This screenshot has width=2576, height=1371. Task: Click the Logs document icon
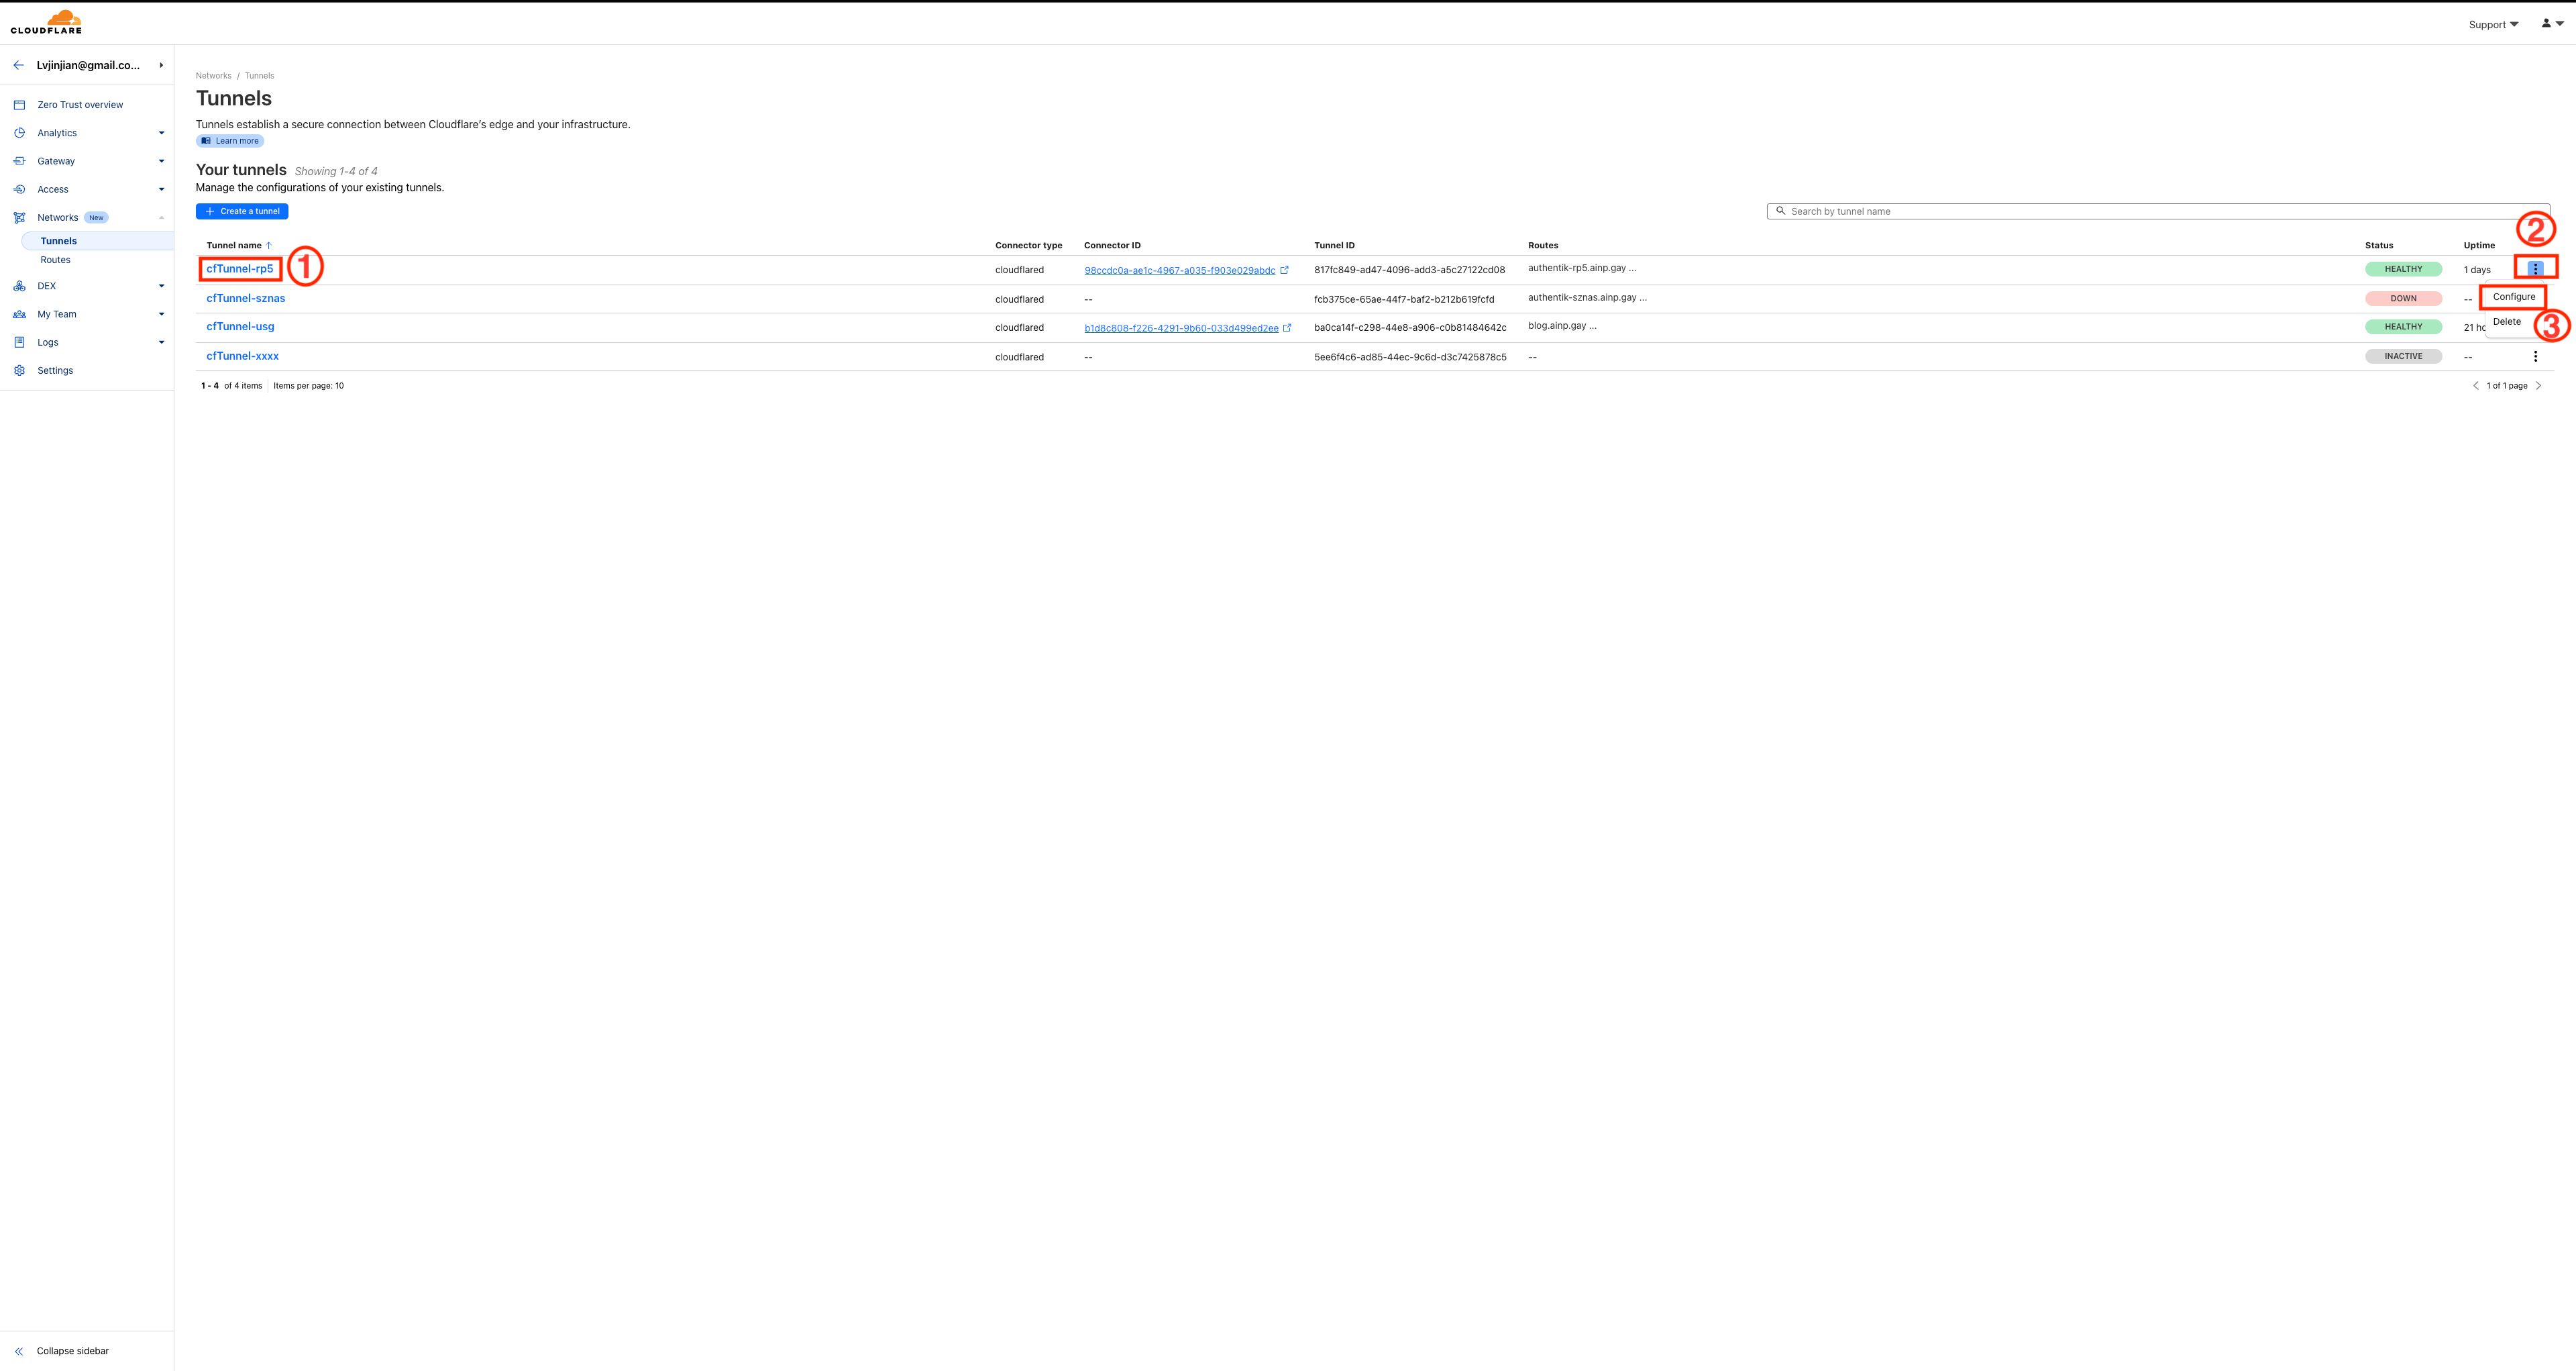point(19,342)
